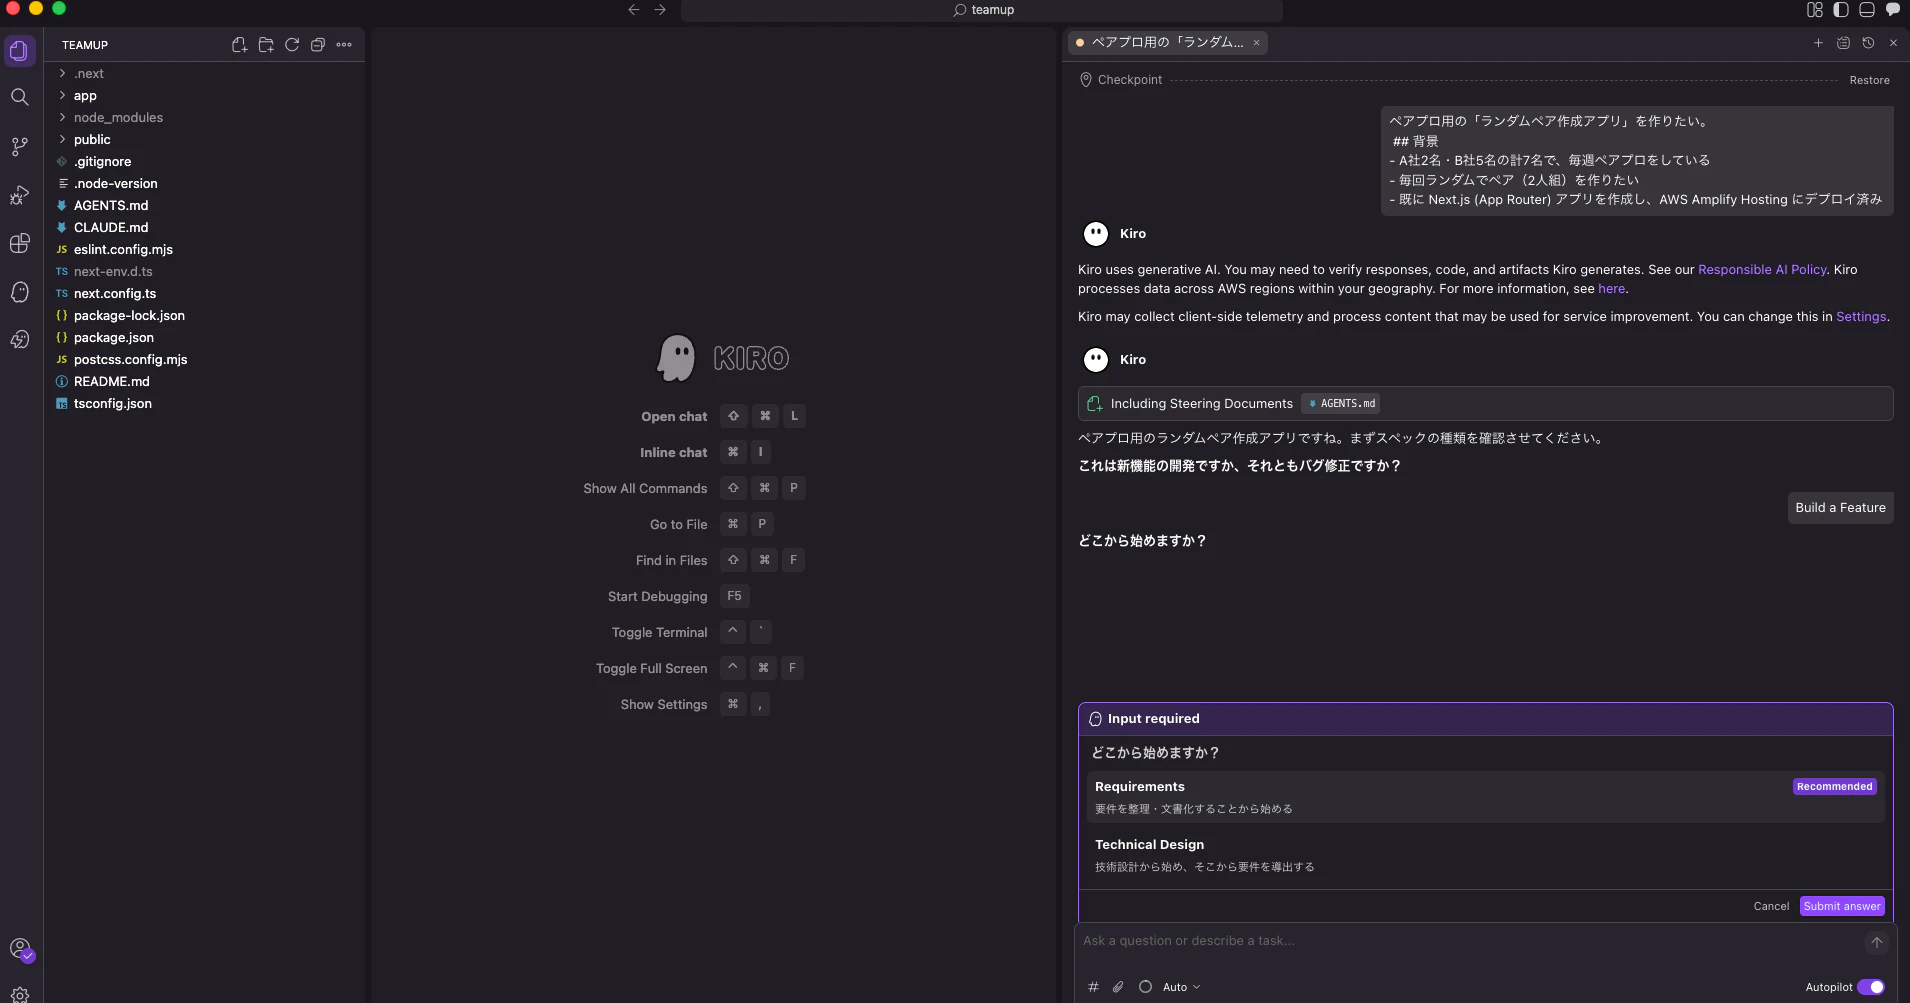
Task: Submit answer to the prompt
Action: pyautogui.click(x=1842, y=906)
